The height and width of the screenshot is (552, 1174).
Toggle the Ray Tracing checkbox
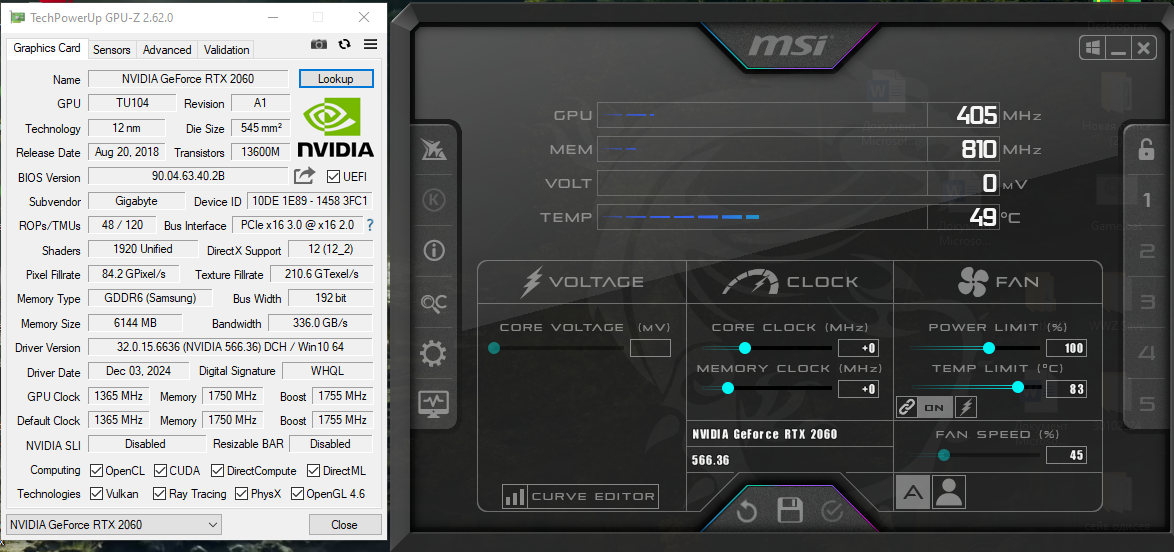tap(159, 494)
